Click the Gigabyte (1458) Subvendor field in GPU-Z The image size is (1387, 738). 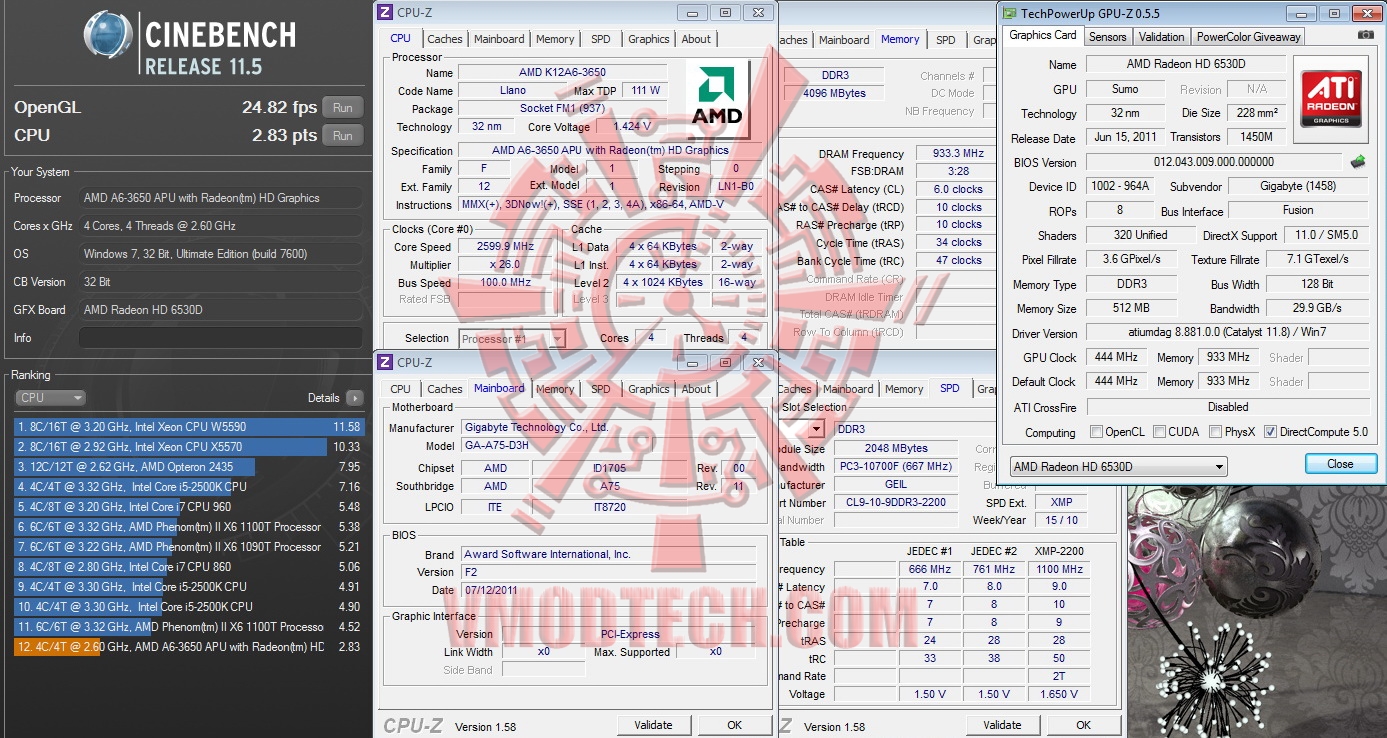coord(1298,186)
